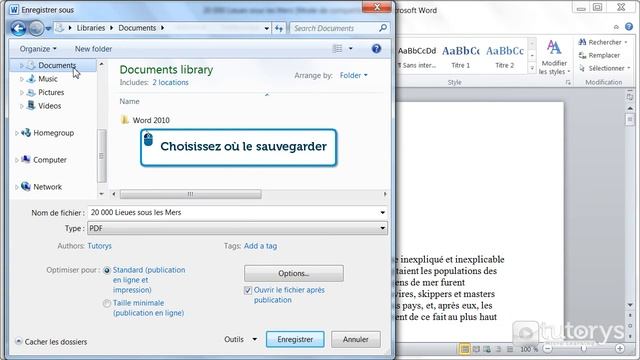Open the address bar history dropdown
Screen dimensions: 640x360
(x=267, y=28)
